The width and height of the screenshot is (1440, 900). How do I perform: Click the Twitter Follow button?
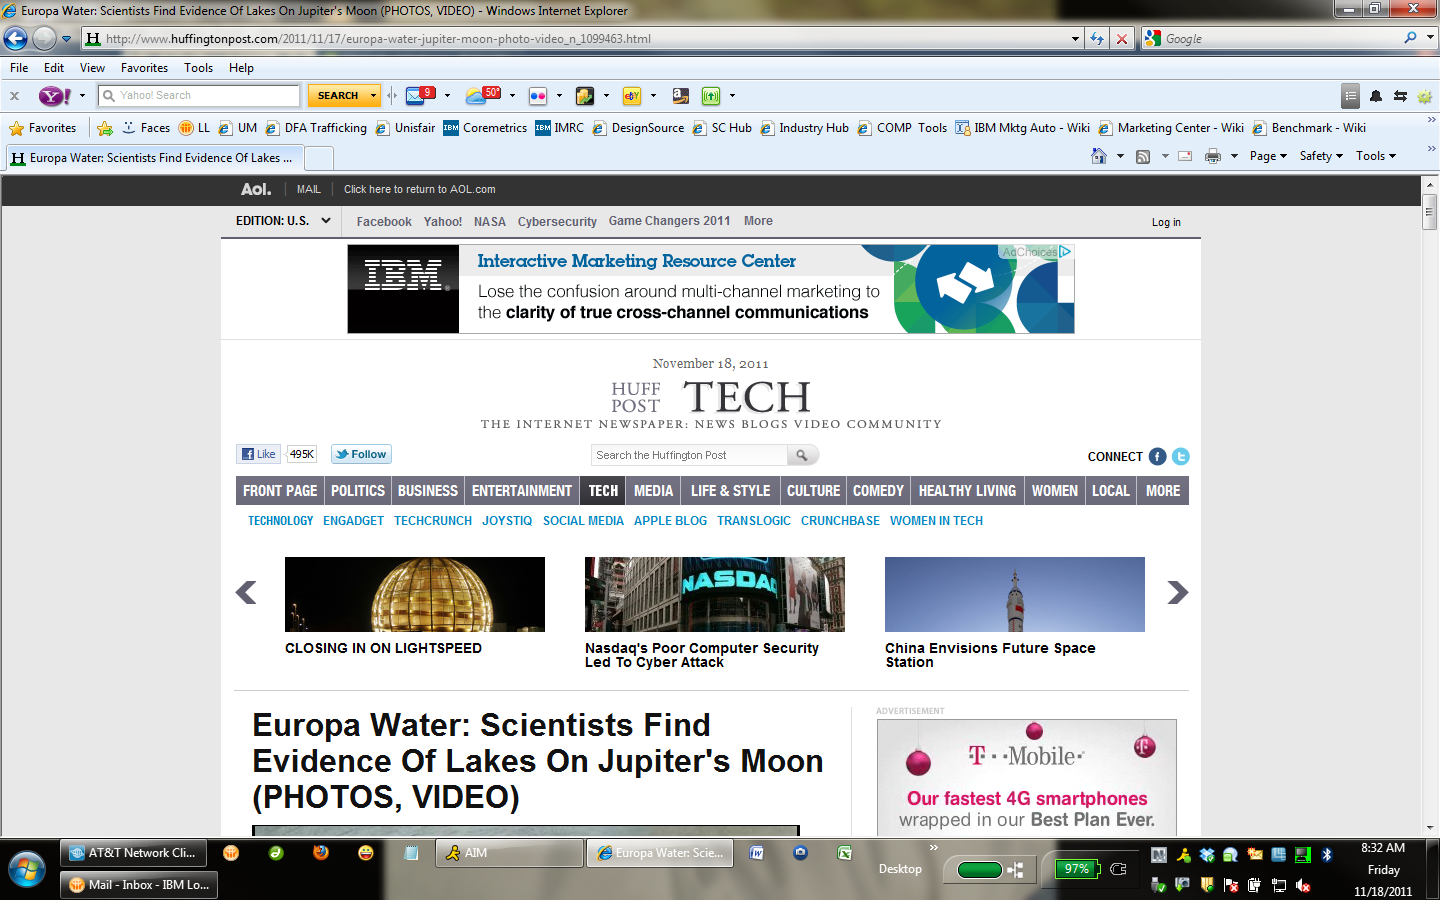pyautogui.click(x=361, y=454)
